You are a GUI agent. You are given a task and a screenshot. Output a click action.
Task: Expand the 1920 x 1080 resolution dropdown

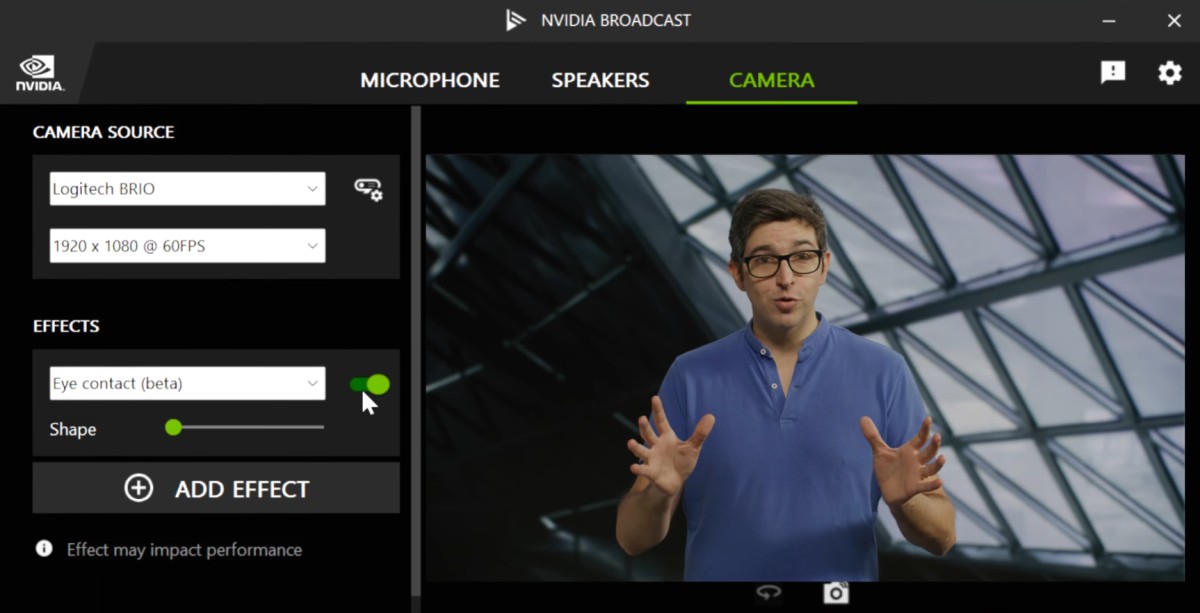point(186,245)
